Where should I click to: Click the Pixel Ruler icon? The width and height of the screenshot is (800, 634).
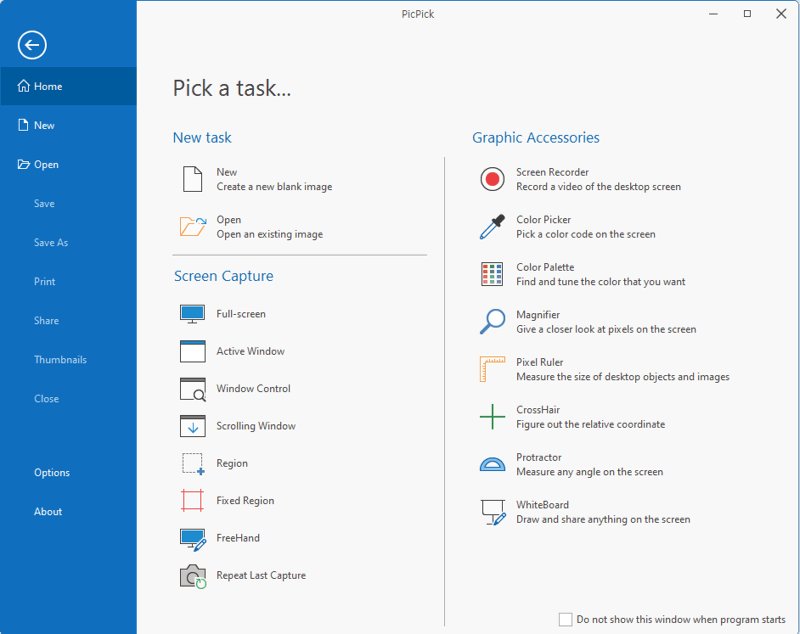click(x=492, y=369)
